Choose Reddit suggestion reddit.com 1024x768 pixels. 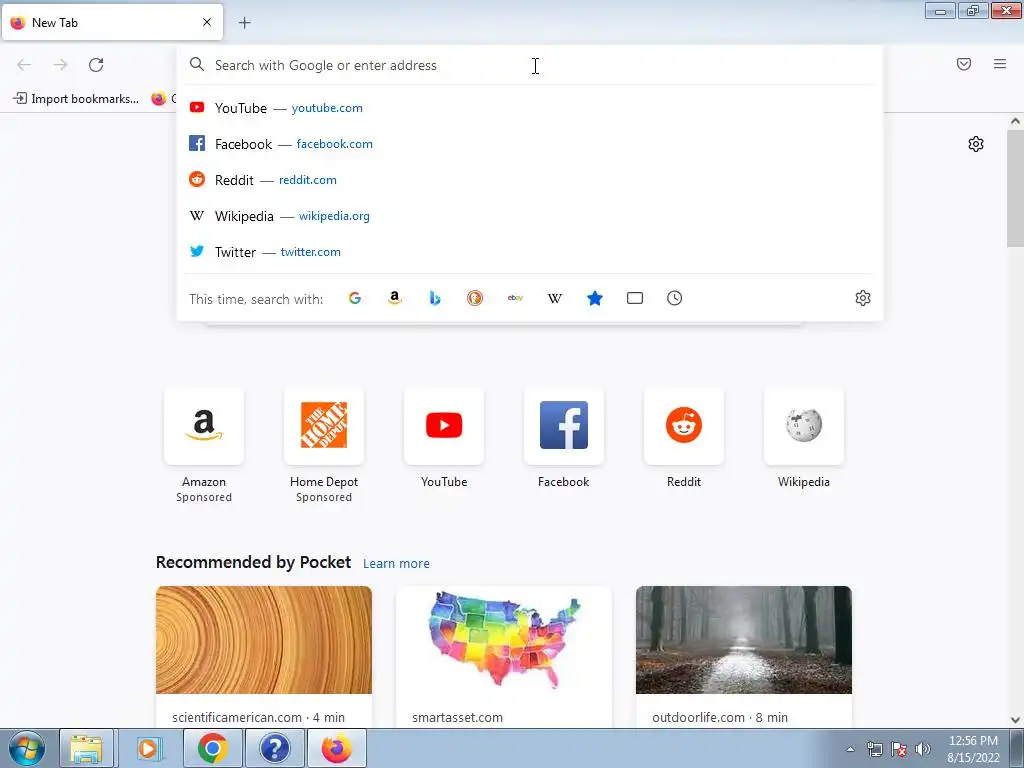530,180
